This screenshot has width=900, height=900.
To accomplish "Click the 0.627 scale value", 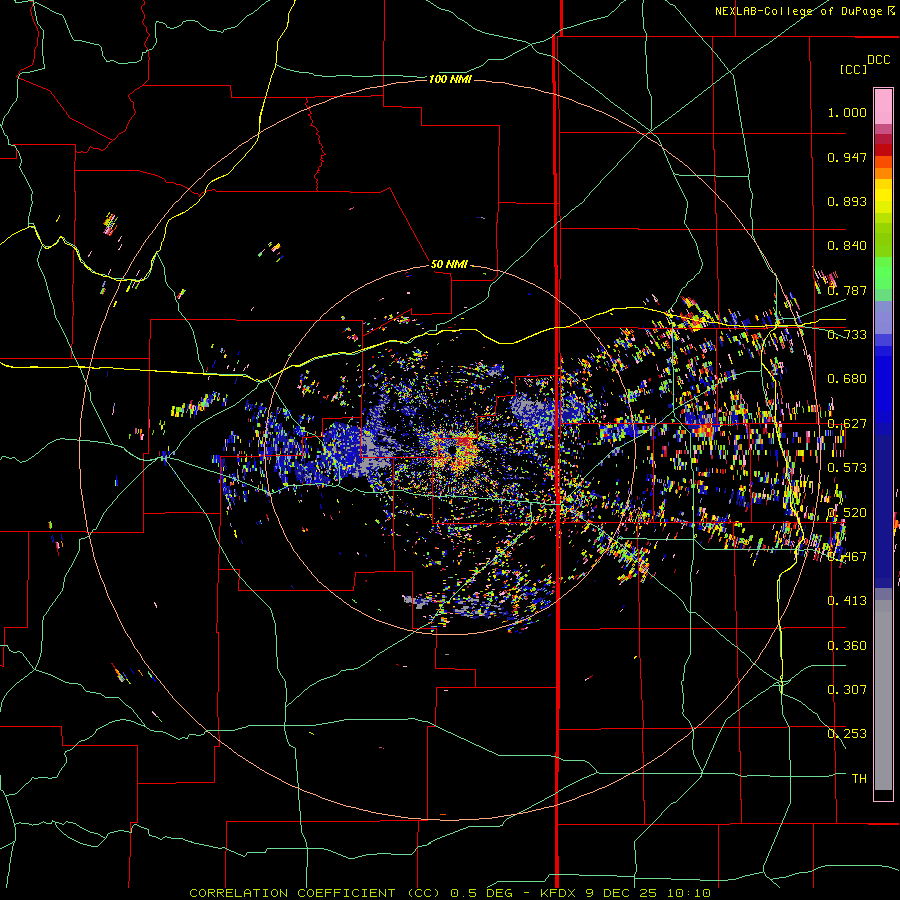I will 847,424.
